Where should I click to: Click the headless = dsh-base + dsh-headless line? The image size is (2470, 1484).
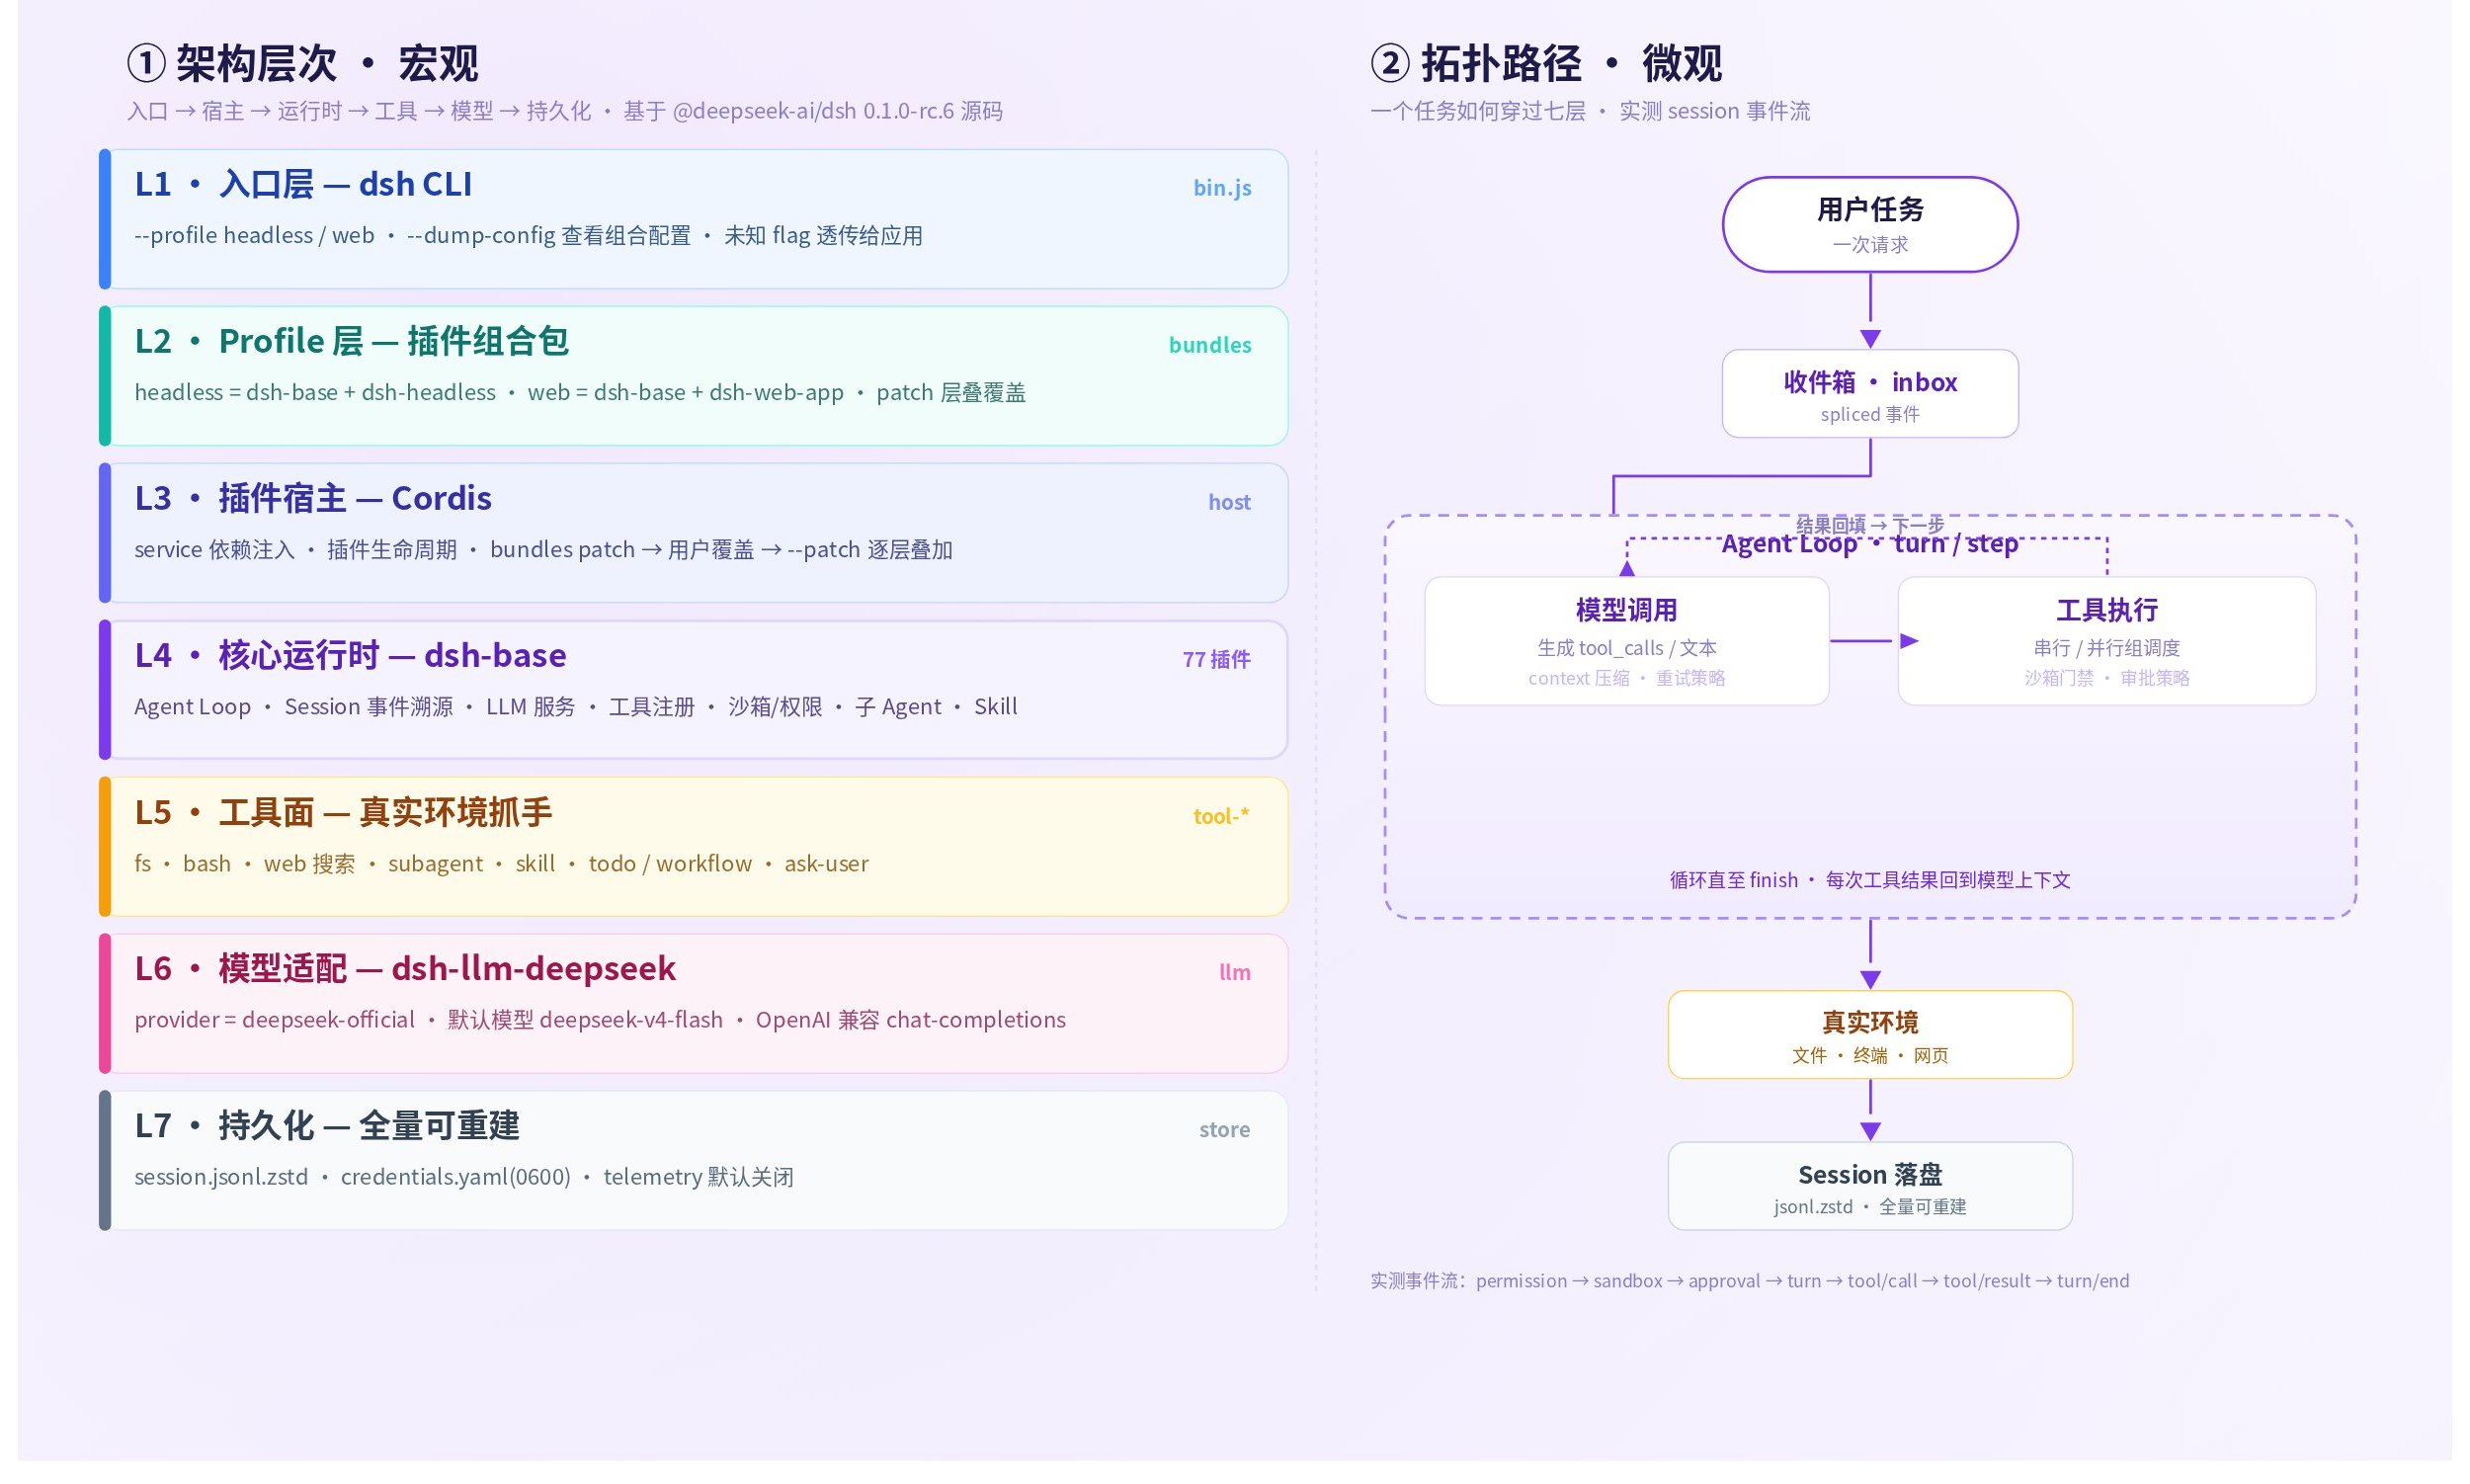pyautogui.click(x=580, y=393)
